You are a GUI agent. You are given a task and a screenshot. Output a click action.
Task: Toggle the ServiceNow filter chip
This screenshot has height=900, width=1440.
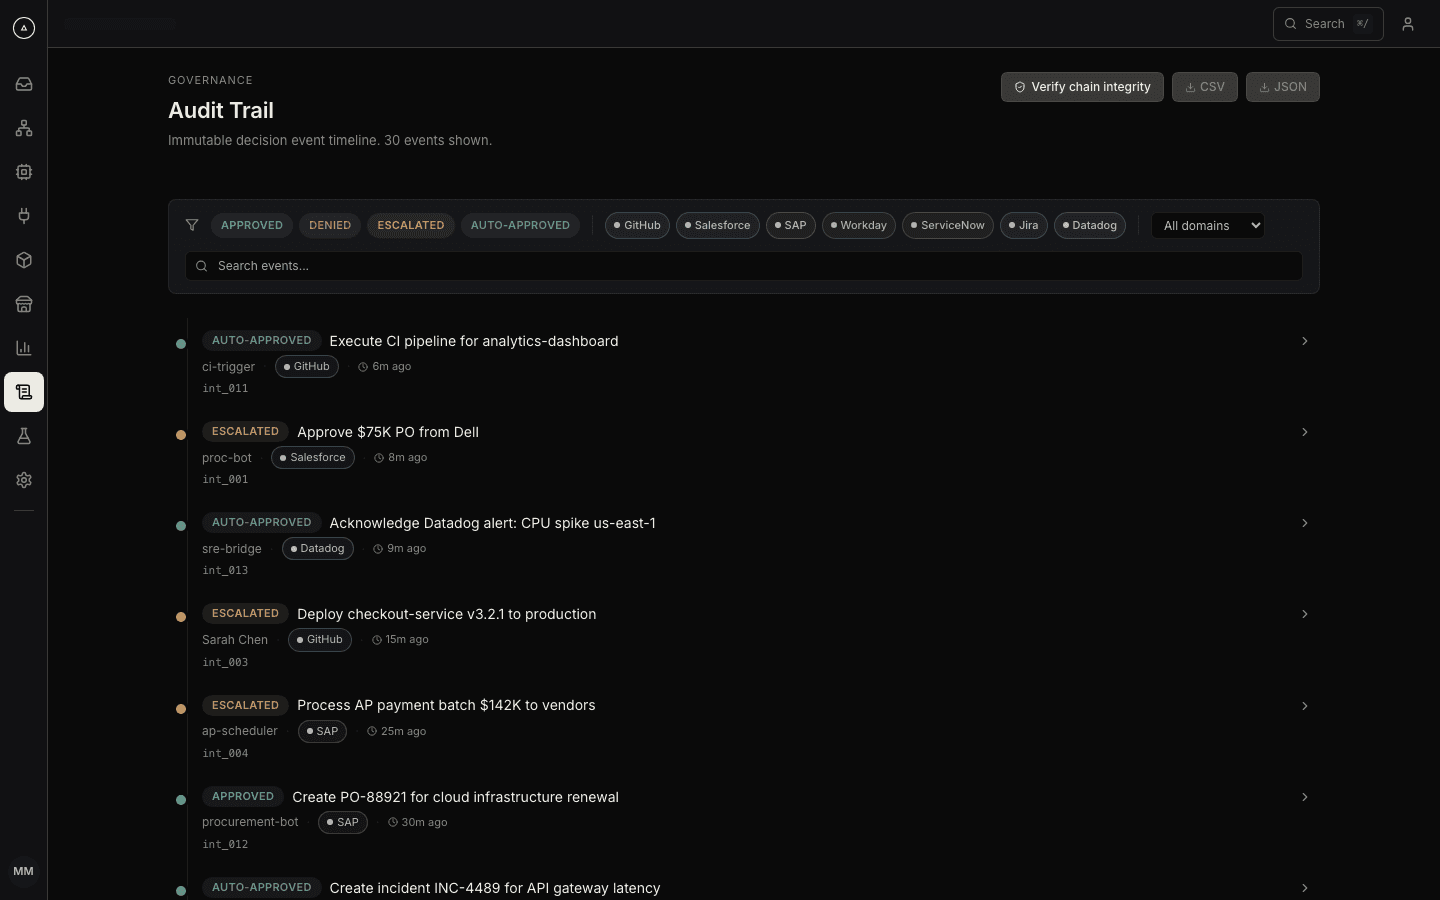click(x=948, y=225)
